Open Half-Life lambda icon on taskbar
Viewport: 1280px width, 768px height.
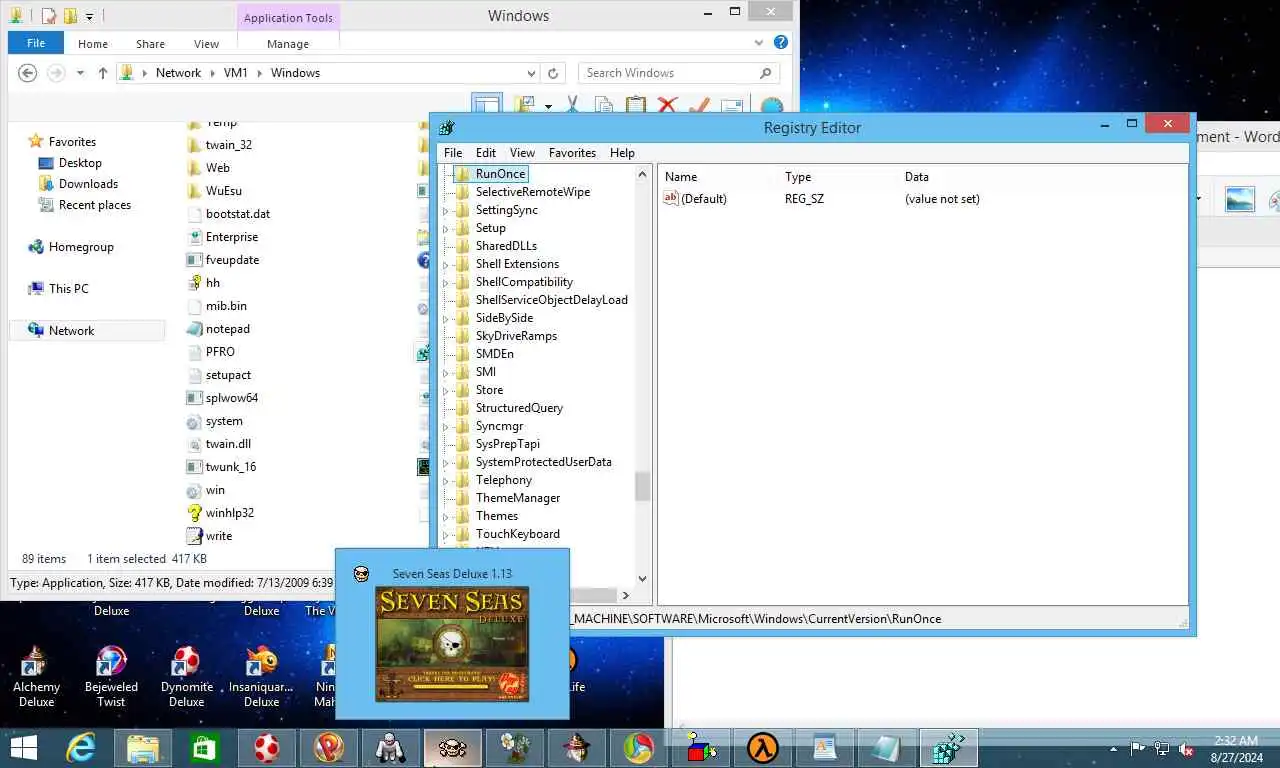point(763,748)
